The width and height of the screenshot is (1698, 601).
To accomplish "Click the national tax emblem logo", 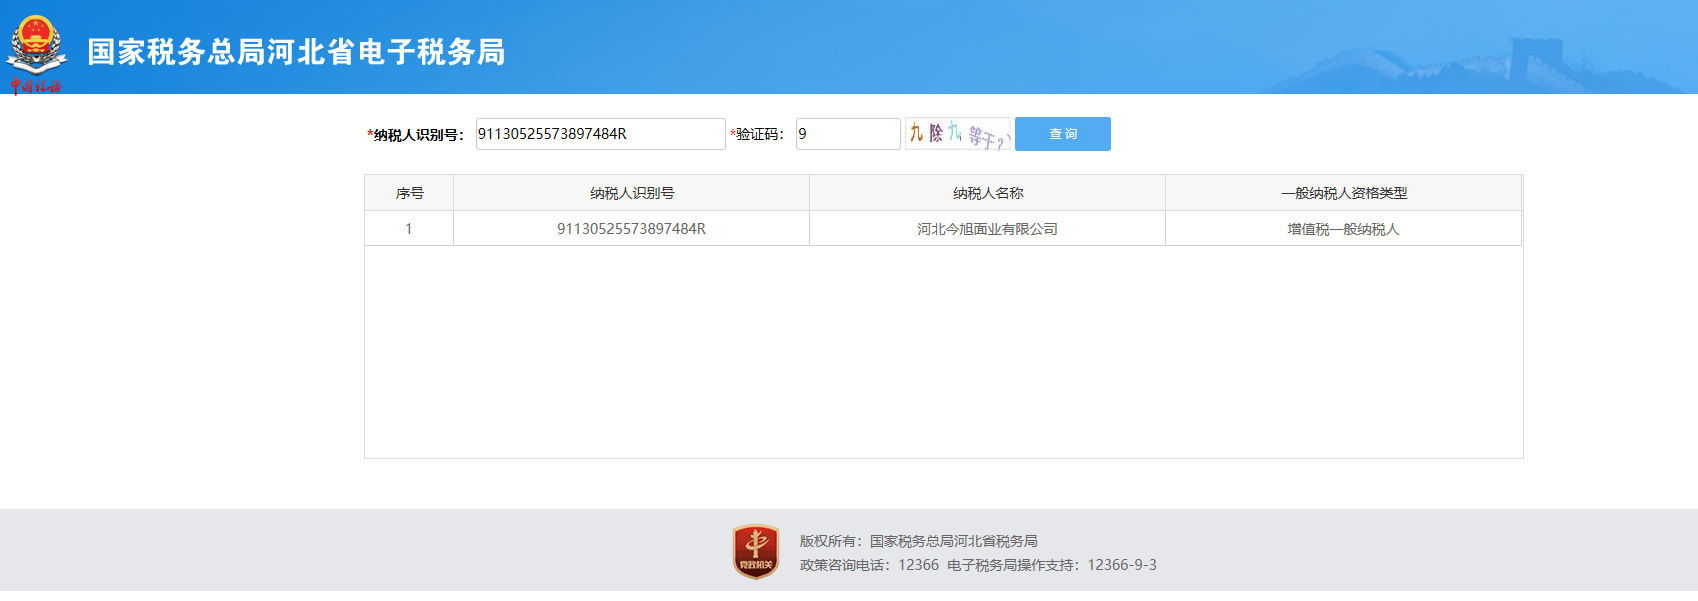I will click(37, 42).
